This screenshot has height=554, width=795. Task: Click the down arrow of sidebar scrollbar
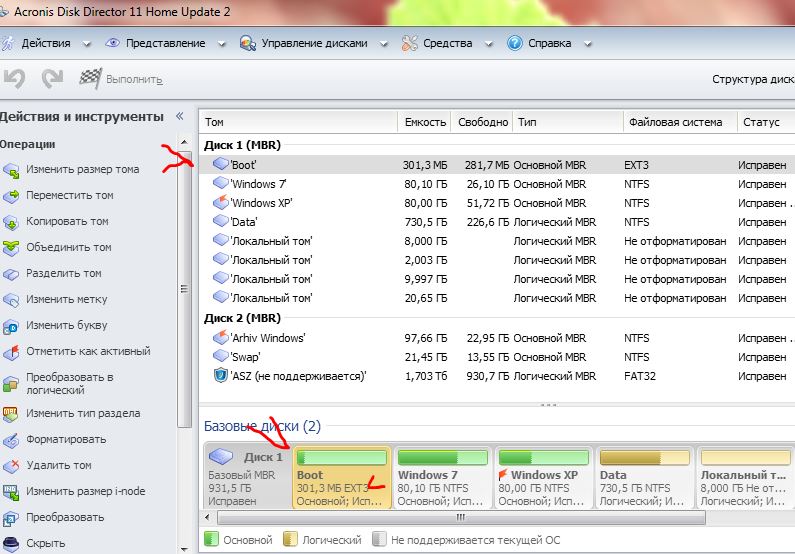click(184, 548)
